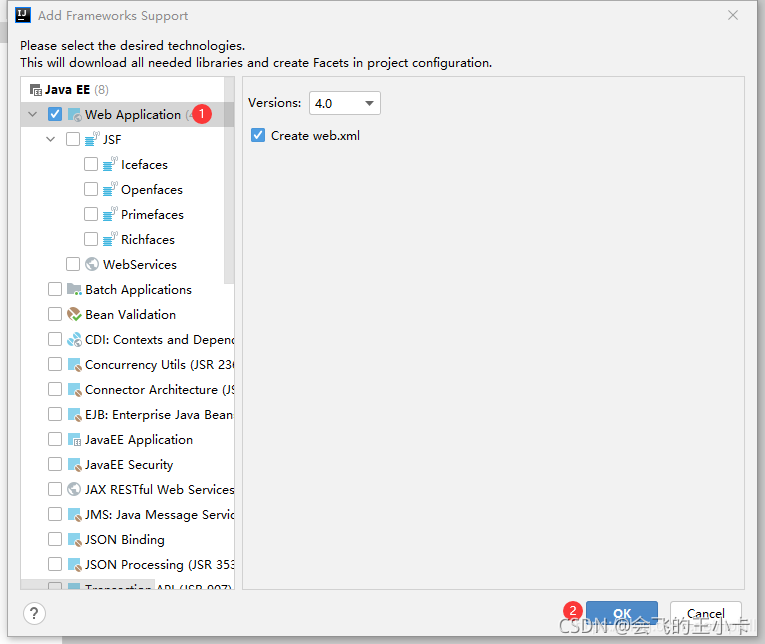Tick the Icefaces checkbox
Image resolution: width=765 pixels, height=644 pixels.
click(x=91, y=164)
